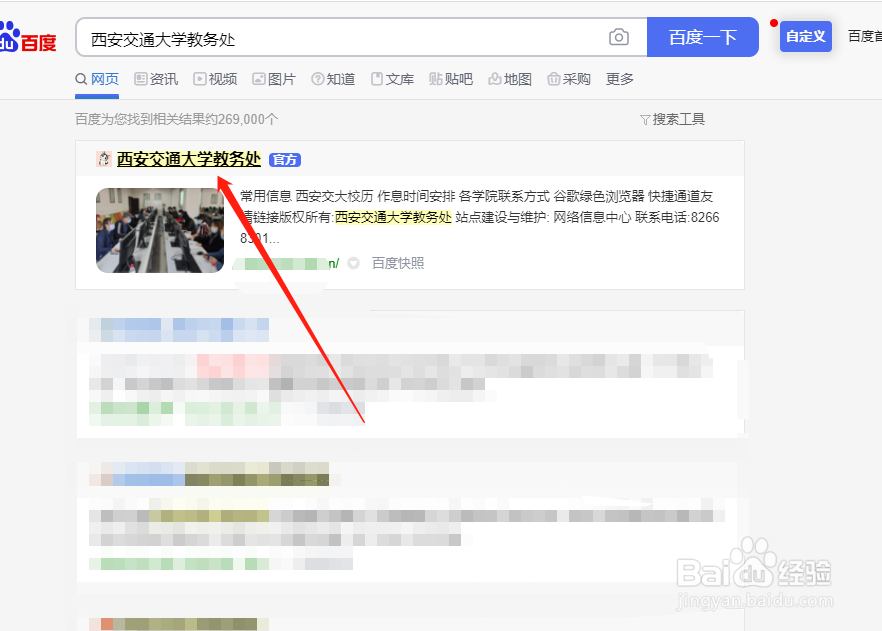The height and width of the screenshot is (631, 882).
Task: Switch to the 贴吧 tab
Action: (451, 79)
